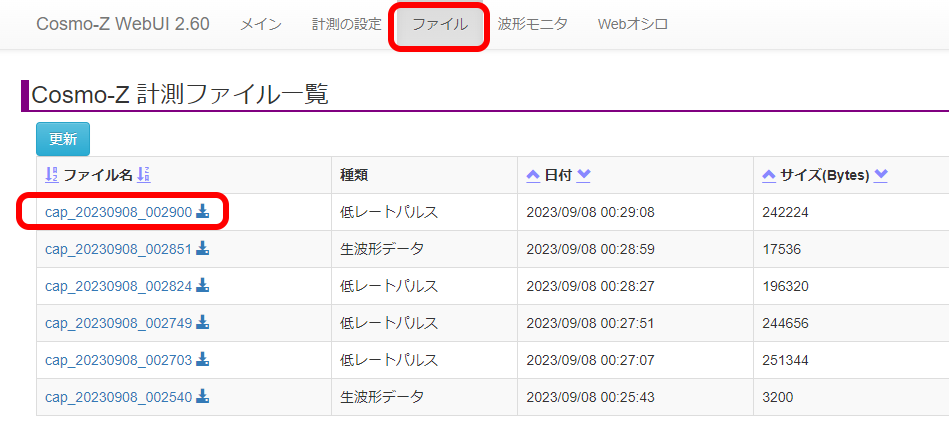Download the cap_20230908_002851 file via its icon

202,249
